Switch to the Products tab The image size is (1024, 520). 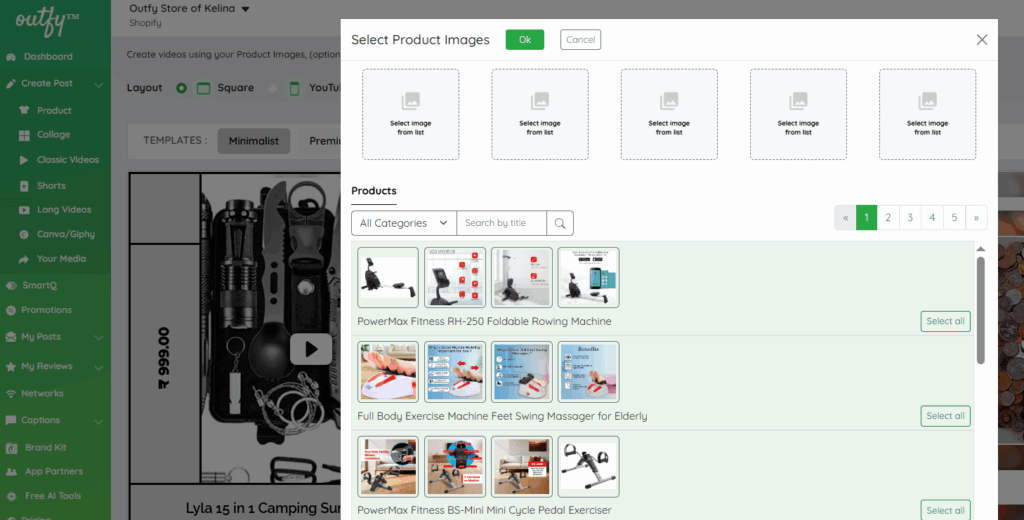click(373, 191)
